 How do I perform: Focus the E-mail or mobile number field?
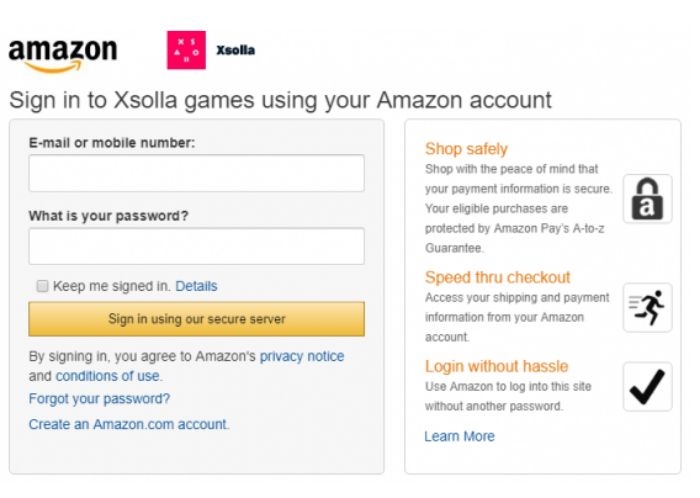pyautogui.click(x=196, y=173)
